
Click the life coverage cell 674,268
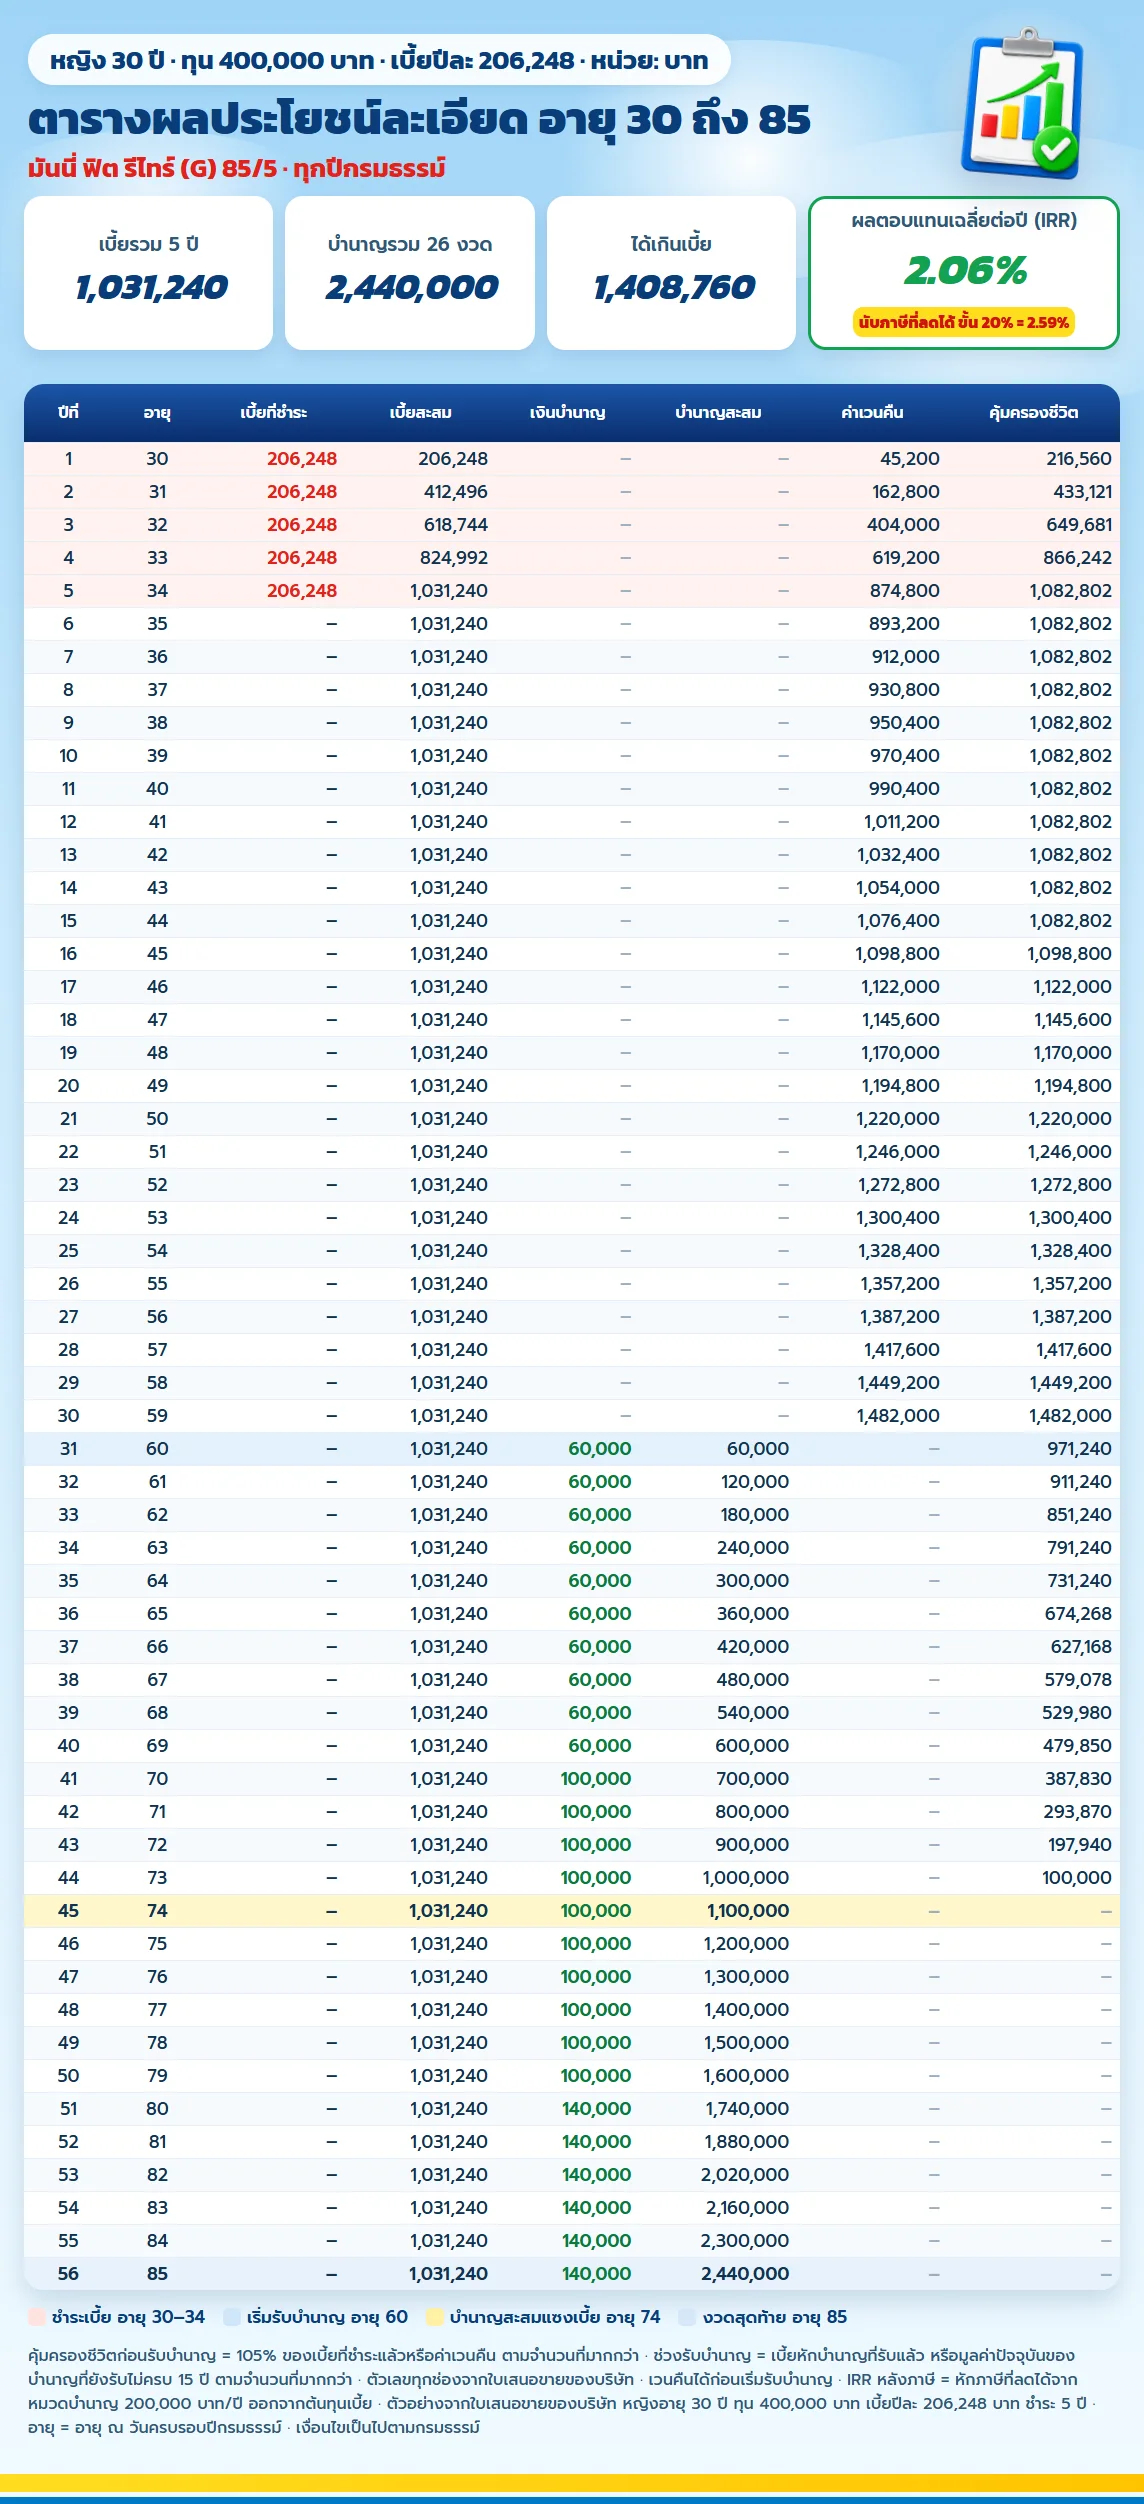pos(1078,1614)
